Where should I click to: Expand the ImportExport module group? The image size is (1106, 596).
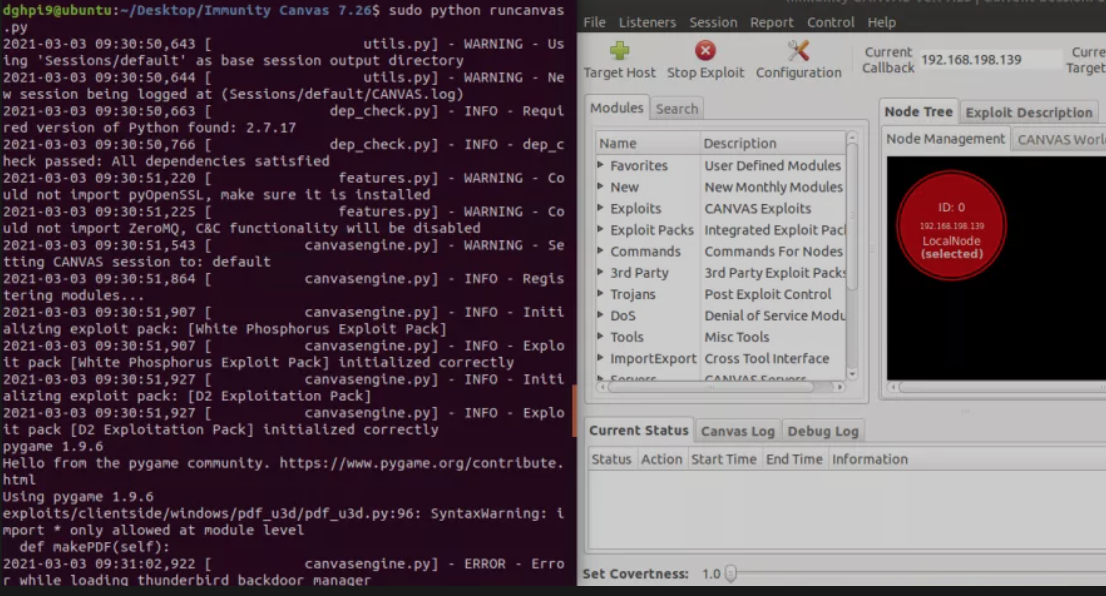600,358
